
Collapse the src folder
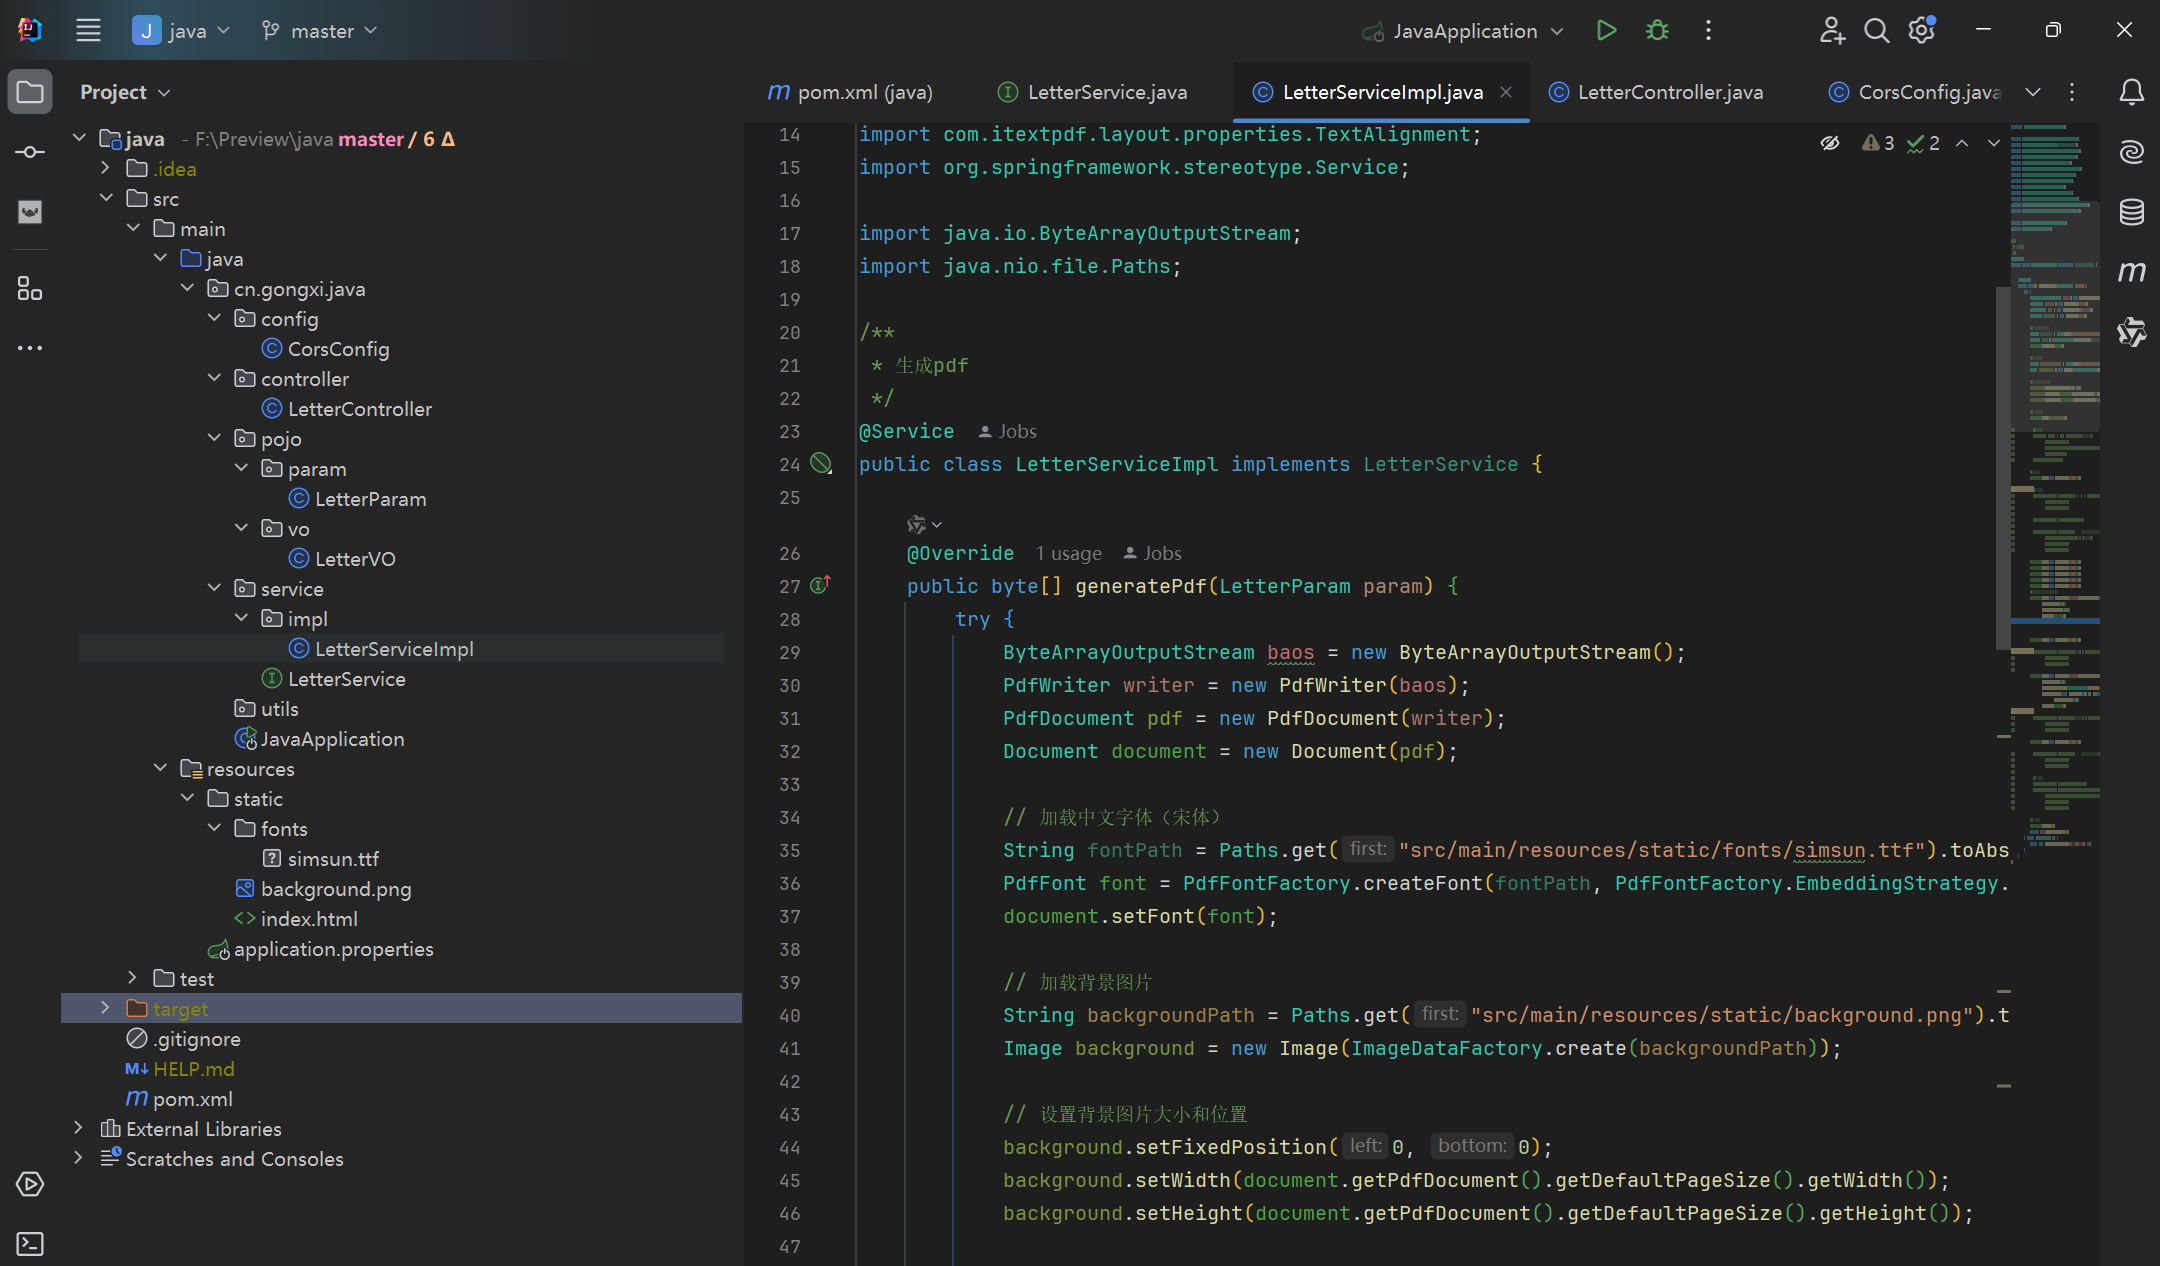tap(105, 198)
